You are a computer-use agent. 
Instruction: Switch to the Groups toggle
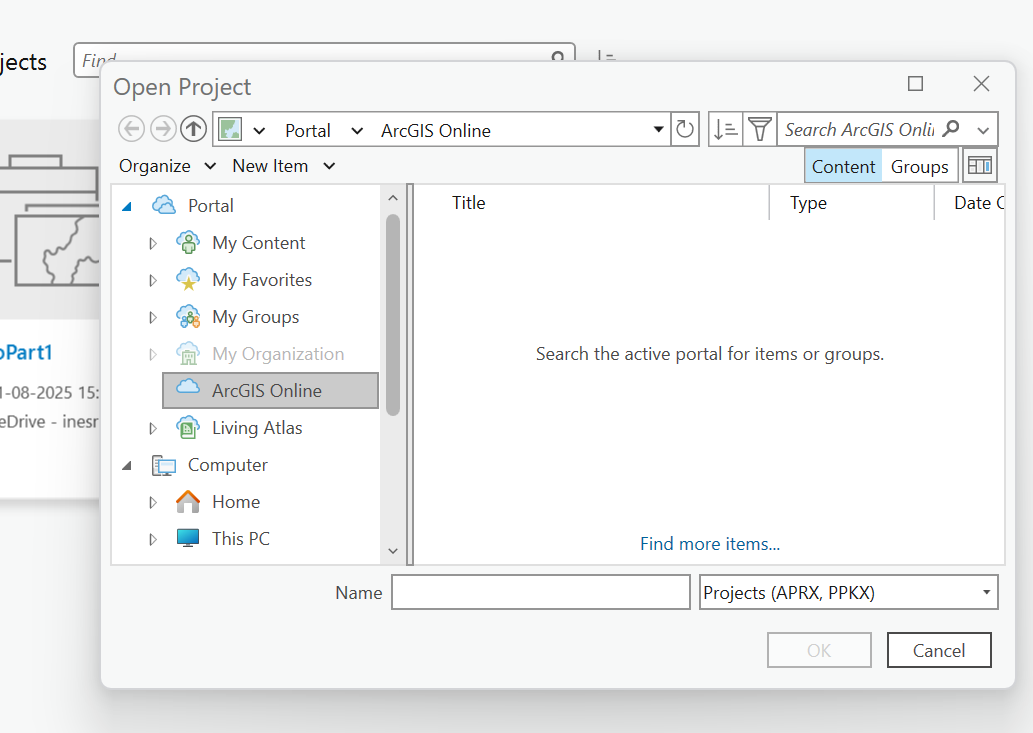click(x=919, y=166)
